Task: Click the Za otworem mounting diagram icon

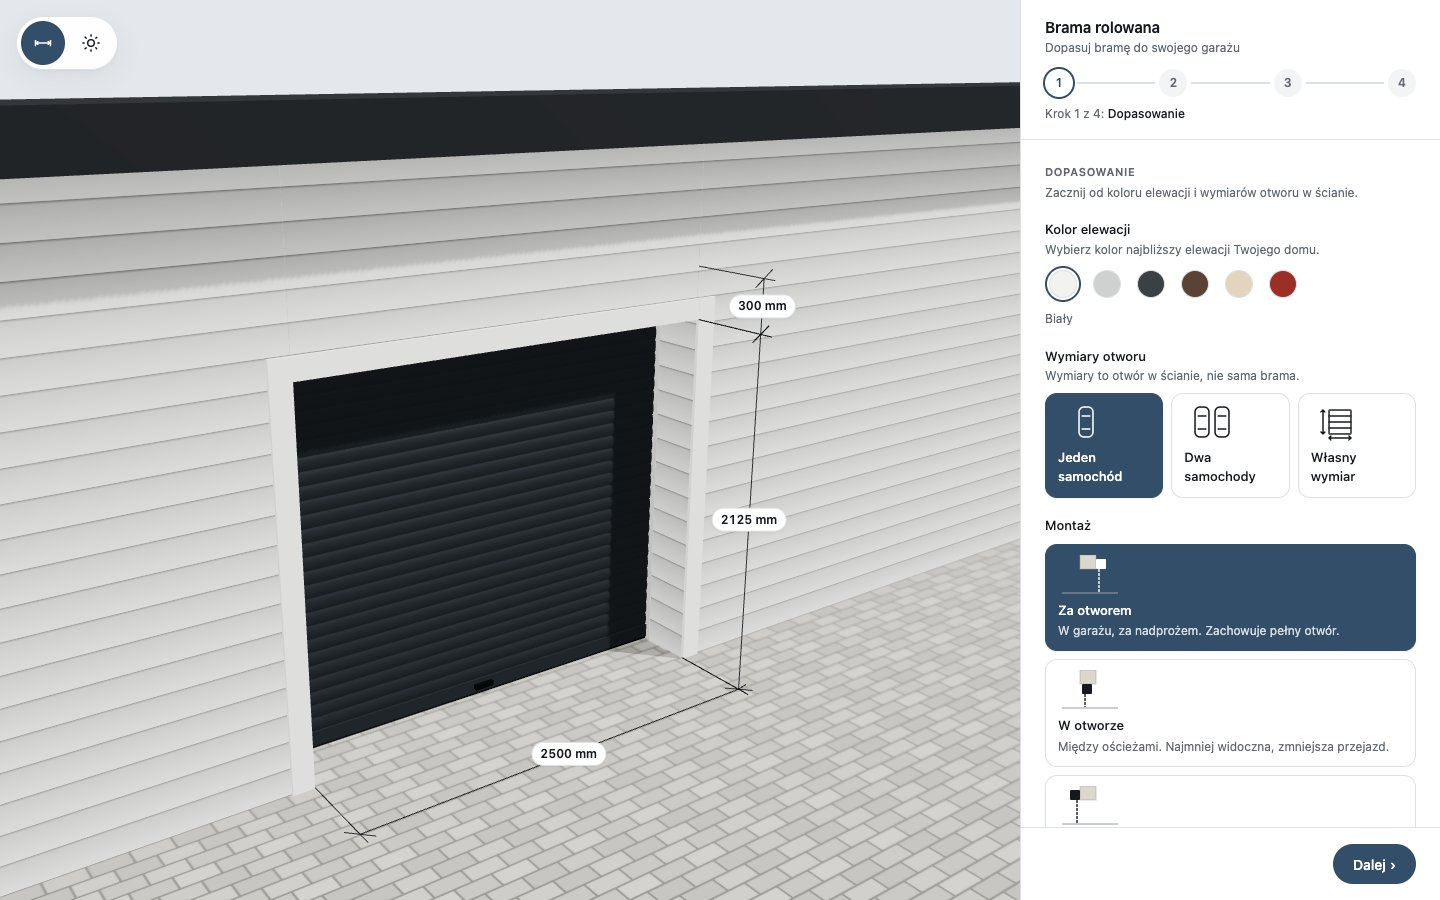Action: (x=1090, y=574)
